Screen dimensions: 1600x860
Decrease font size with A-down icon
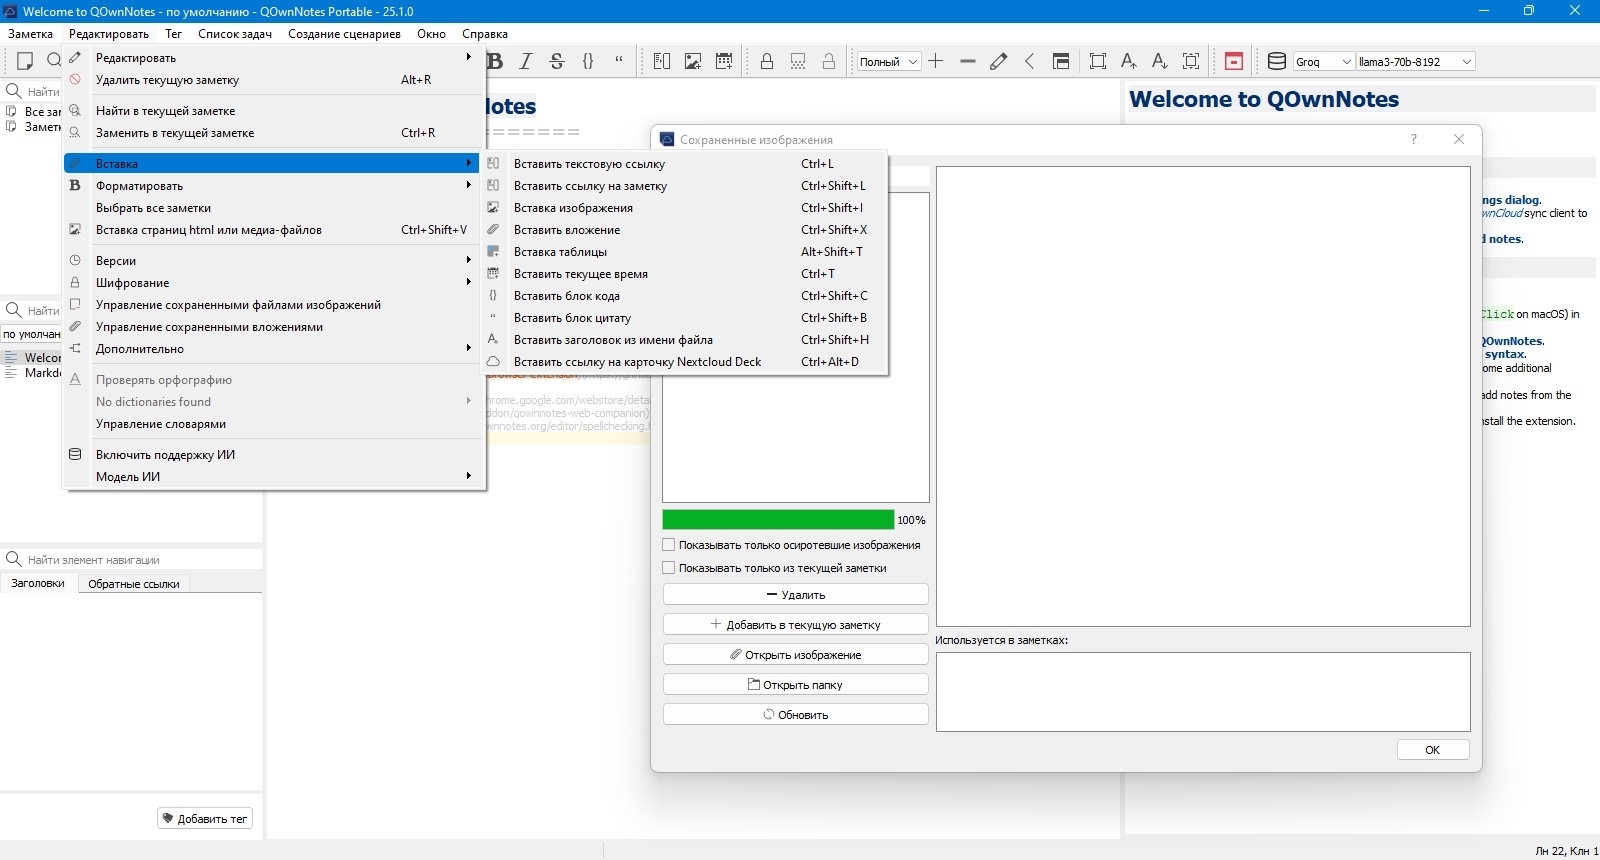(1160, 61)
